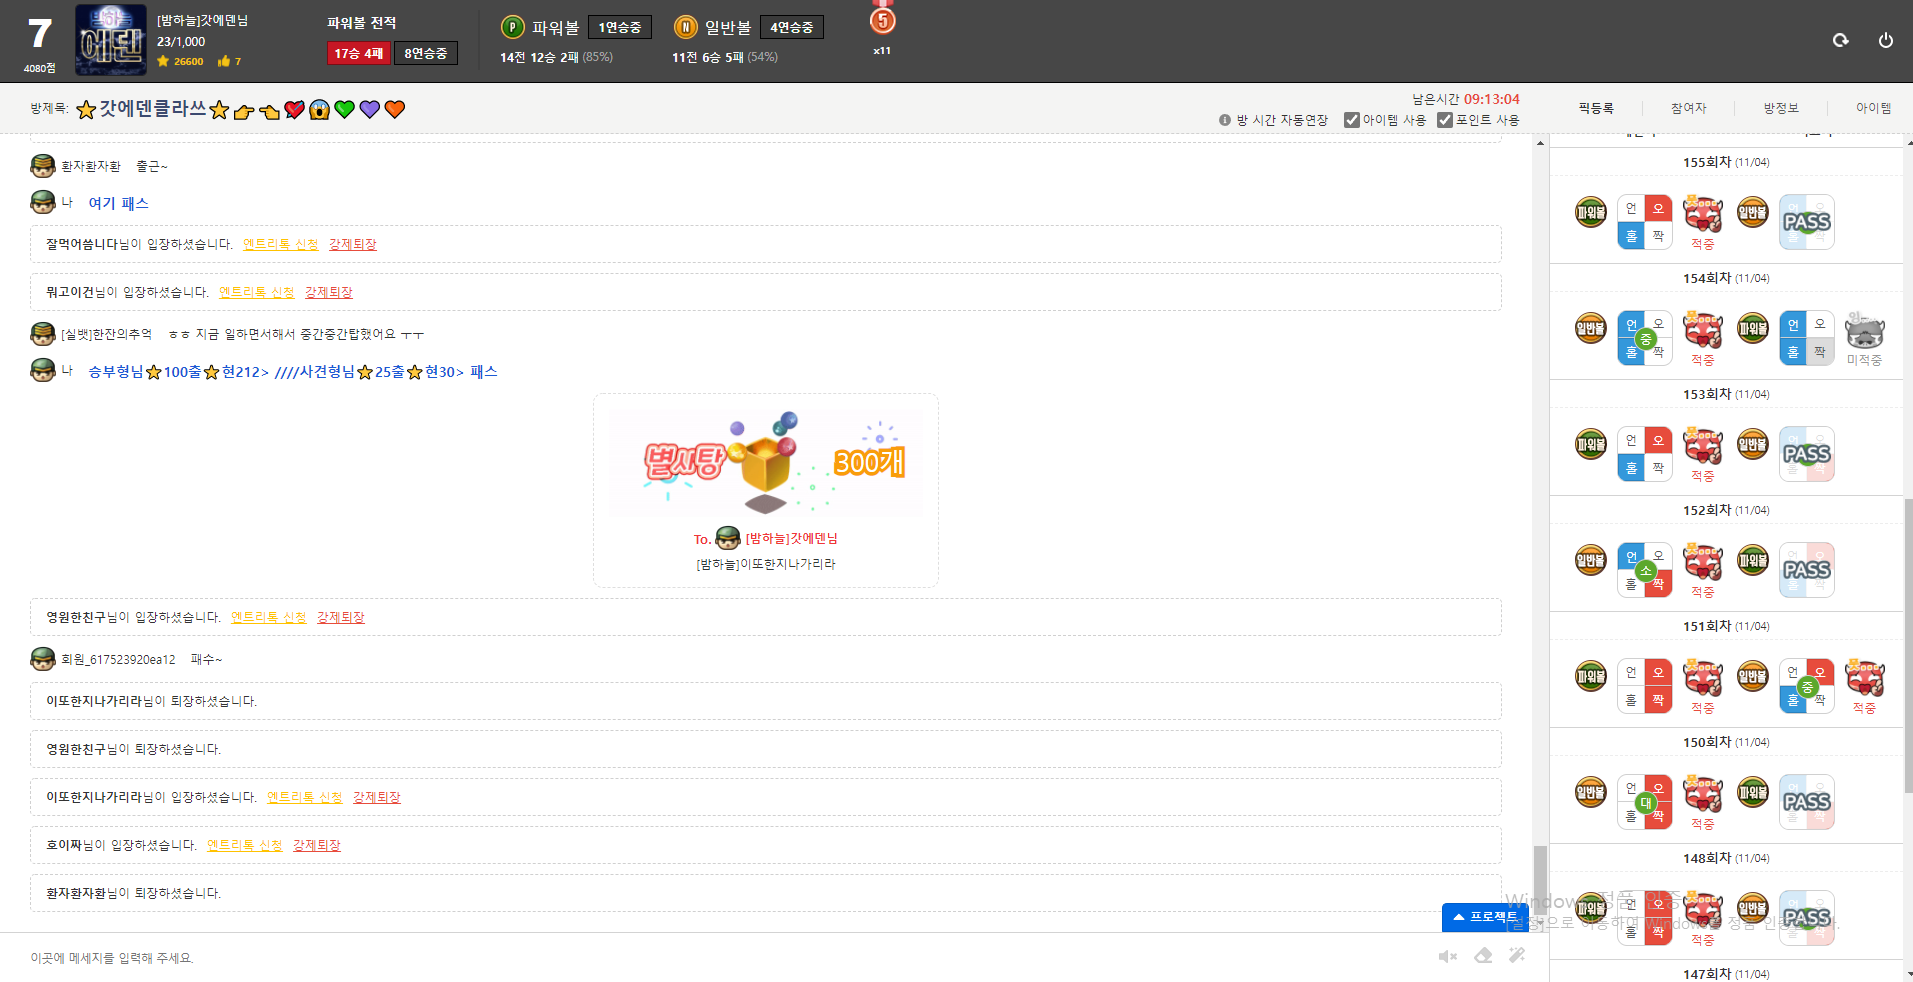This screenshot has width=1913, height=982.
Task: Click 강제퇴장 link for 이또한지나가리라
Action: [x=377, y=797]
